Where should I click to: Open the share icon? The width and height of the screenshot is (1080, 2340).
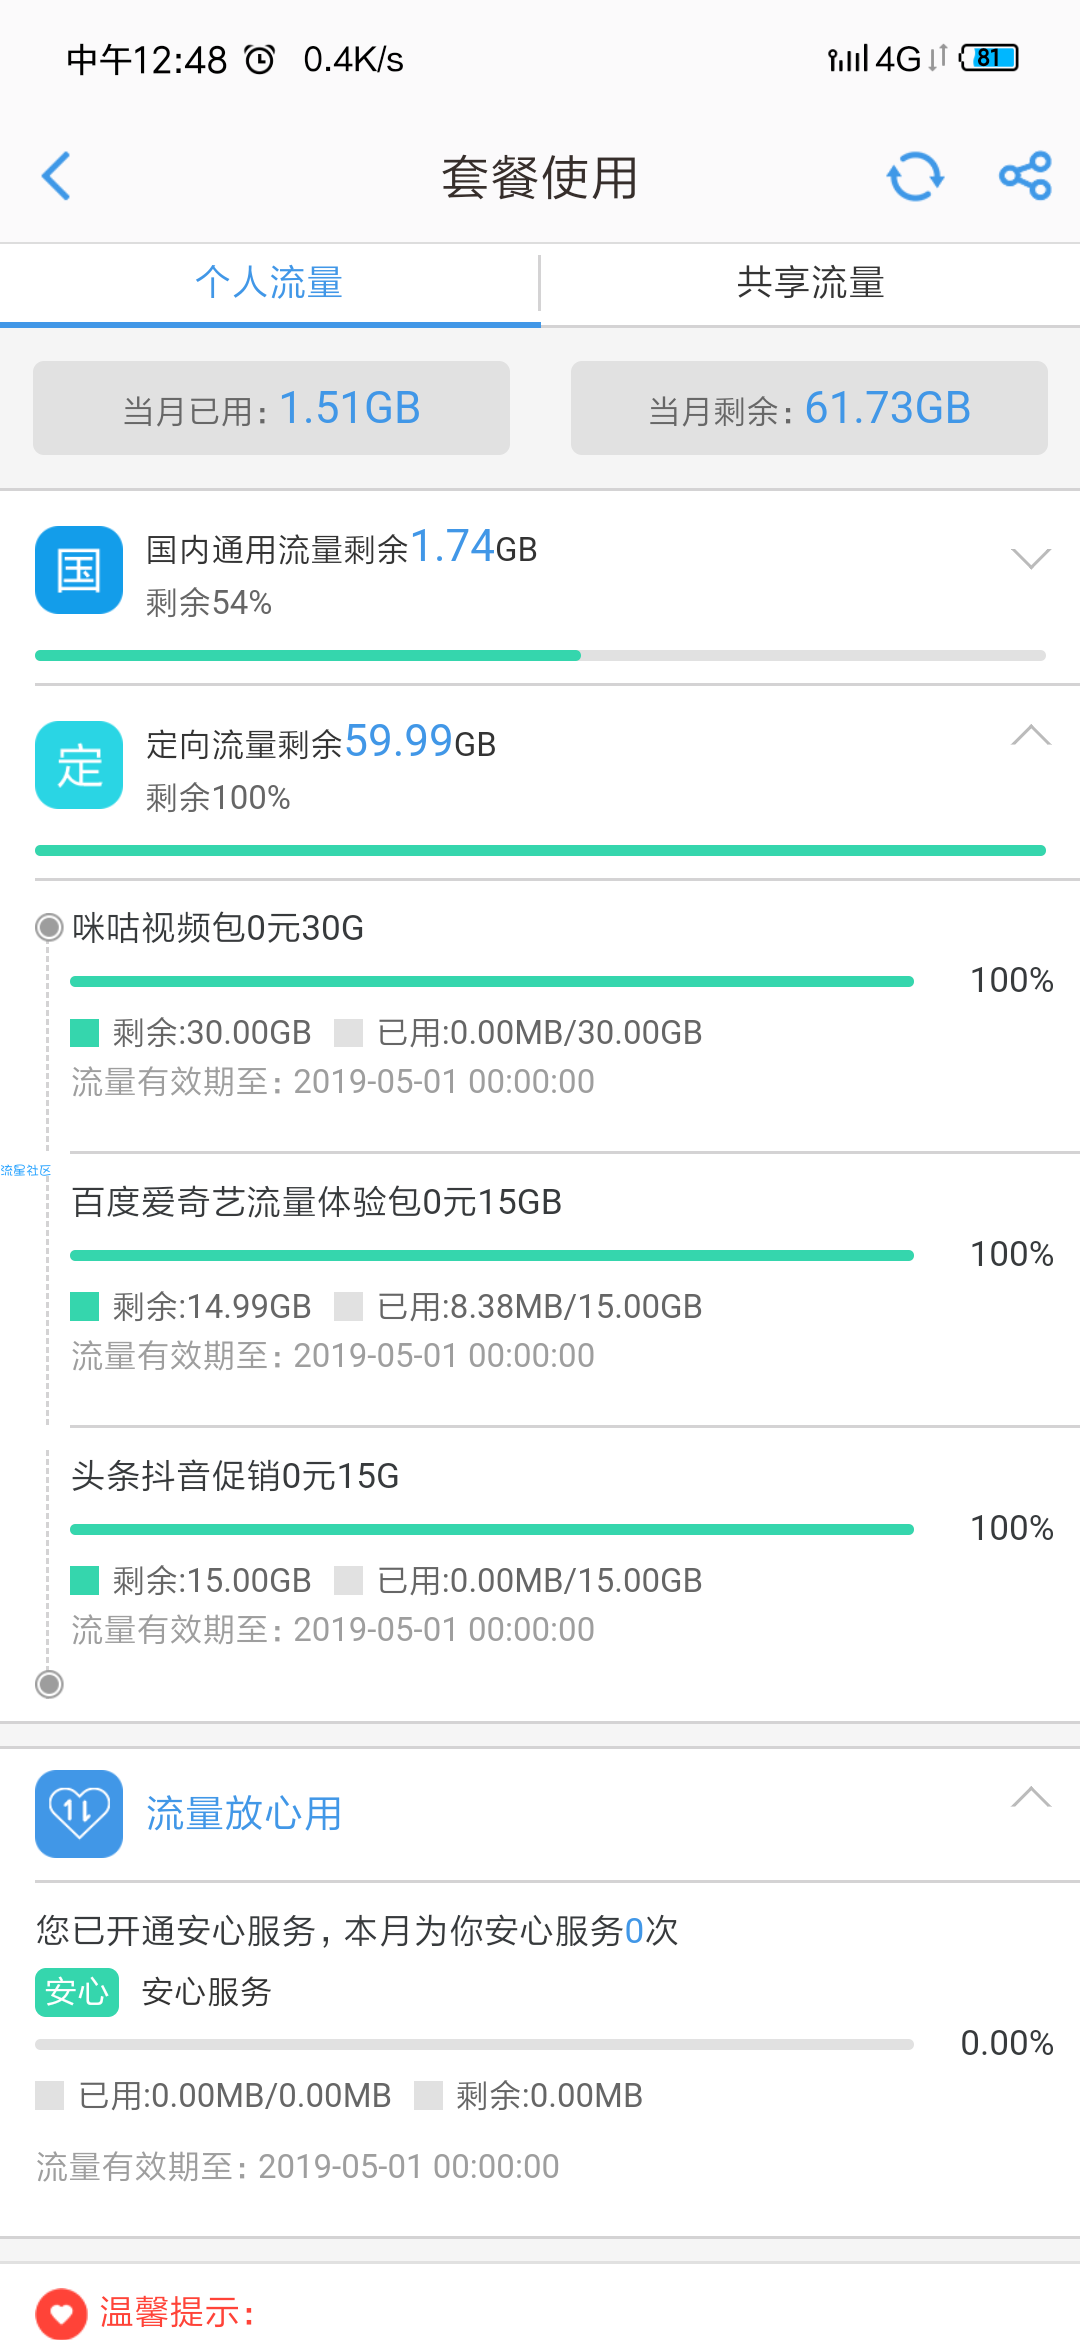tap(1026, 176)
